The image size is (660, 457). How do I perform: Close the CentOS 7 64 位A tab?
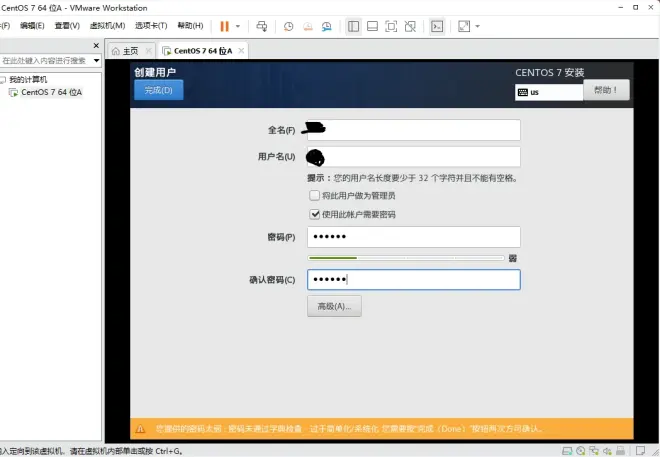point(241,50)
